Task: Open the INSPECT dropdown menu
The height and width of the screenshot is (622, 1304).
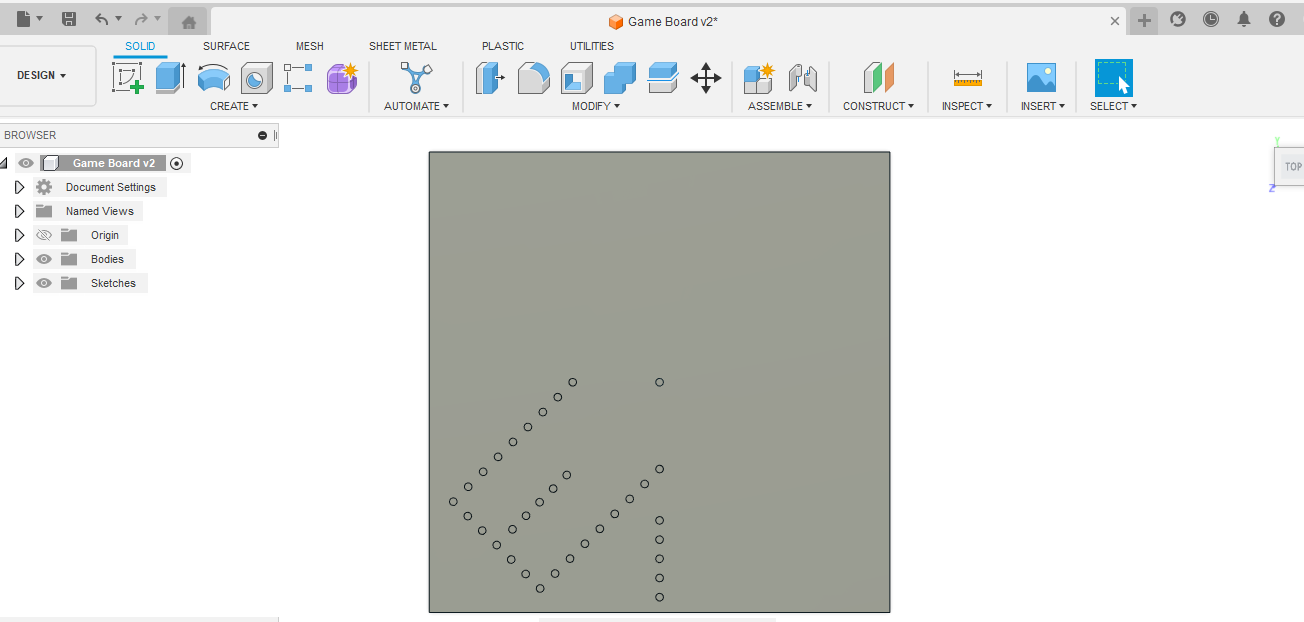Action: point(967,106)
